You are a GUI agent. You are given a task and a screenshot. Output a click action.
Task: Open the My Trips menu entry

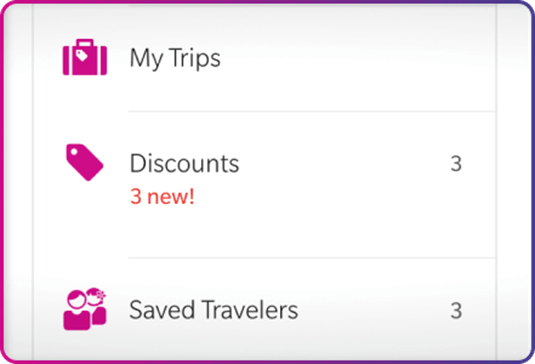pos(264,58)
